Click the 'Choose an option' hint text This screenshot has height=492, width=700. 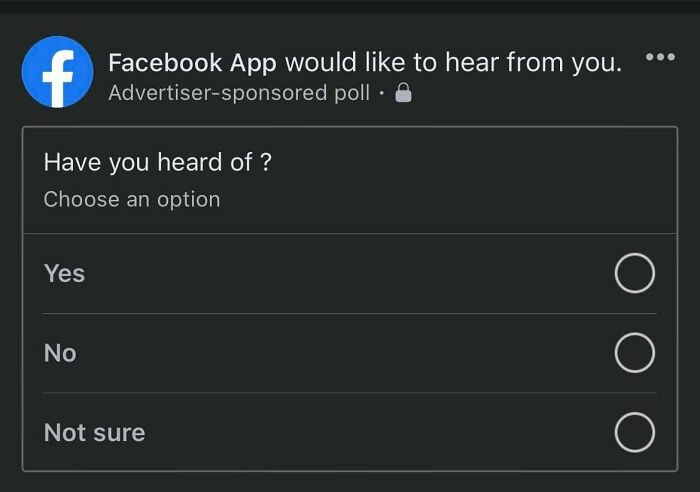point(132,199)
